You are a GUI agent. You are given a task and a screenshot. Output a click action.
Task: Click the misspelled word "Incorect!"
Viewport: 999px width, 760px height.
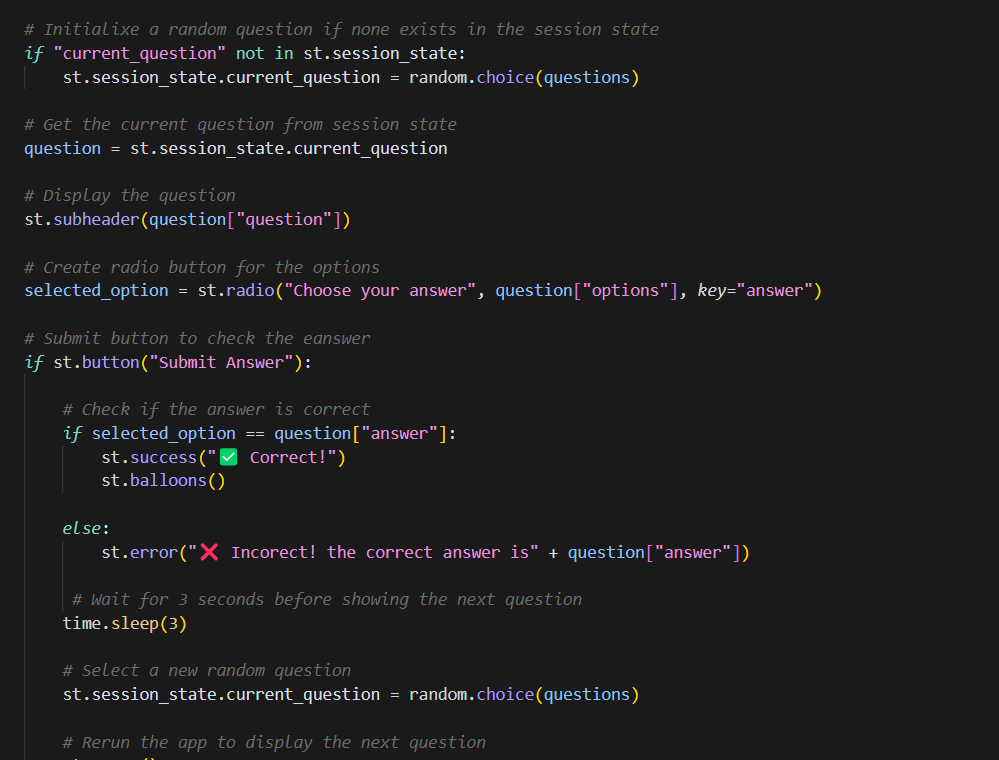click(274, 552)
